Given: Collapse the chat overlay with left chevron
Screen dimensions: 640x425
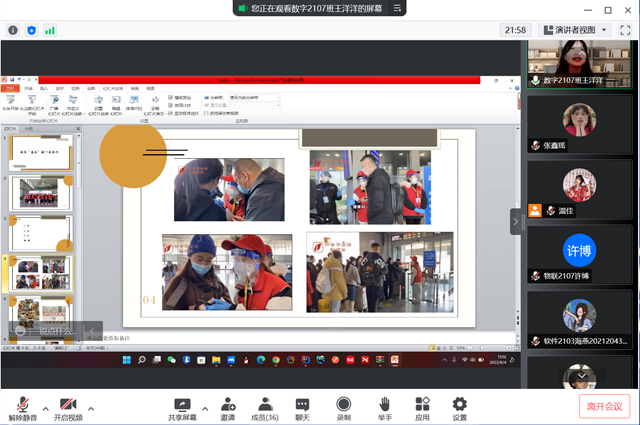Looking at the screenshot, I should (x=91, y=331).
